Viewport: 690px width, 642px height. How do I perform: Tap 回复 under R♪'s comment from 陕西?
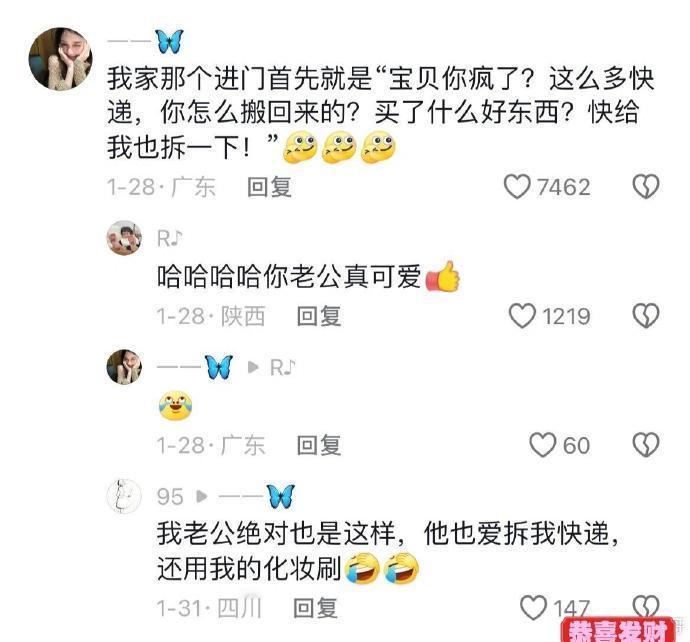(x=319, y=316)
